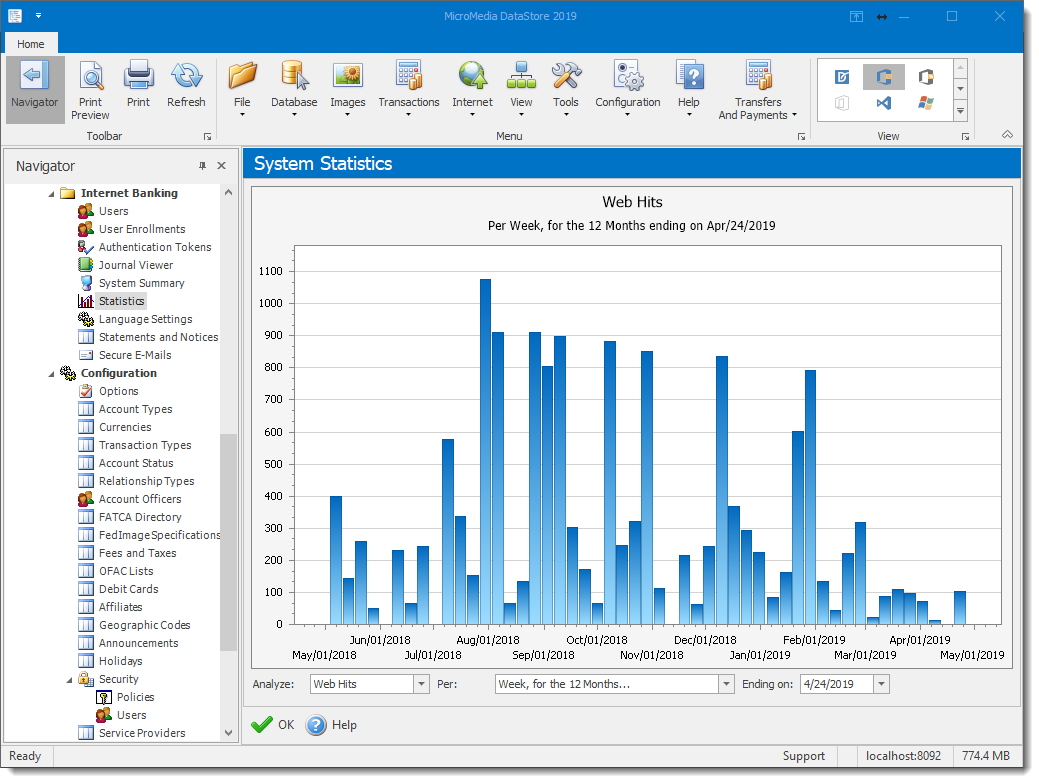
Task: Select the highlighted Office skin in View gallery
Action: [884, 78]
